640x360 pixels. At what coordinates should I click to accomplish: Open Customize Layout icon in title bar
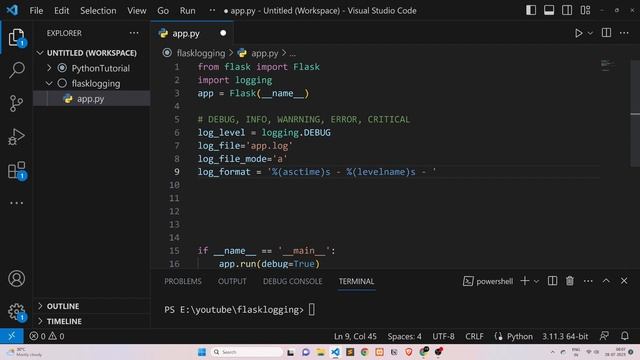click(585, 10)
